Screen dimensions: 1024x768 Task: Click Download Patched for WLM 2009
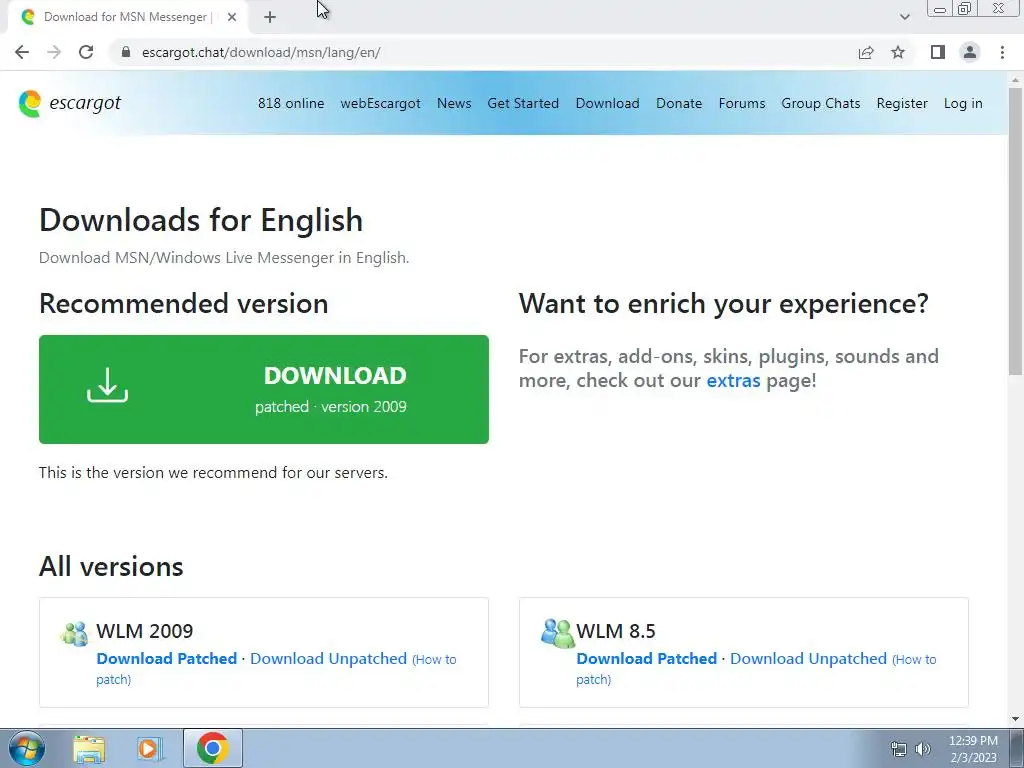point(167,658)
